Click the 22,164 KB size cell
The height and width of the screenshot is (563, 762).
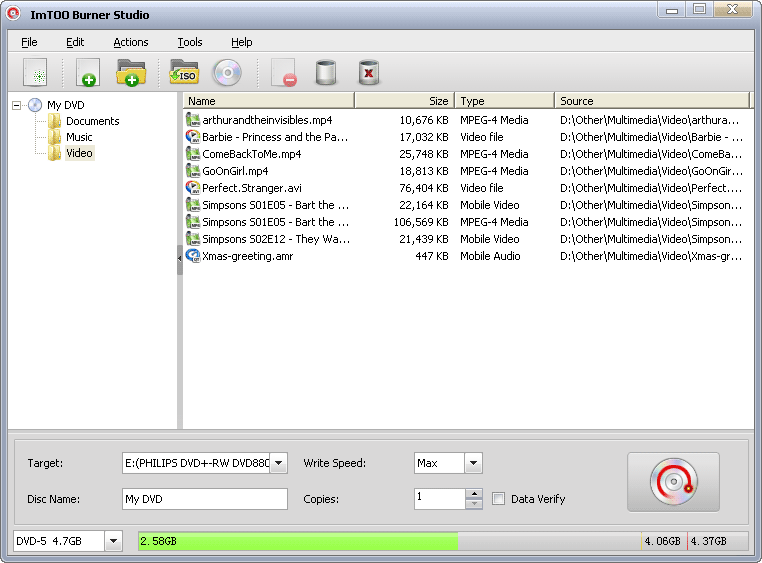(424, 205)
